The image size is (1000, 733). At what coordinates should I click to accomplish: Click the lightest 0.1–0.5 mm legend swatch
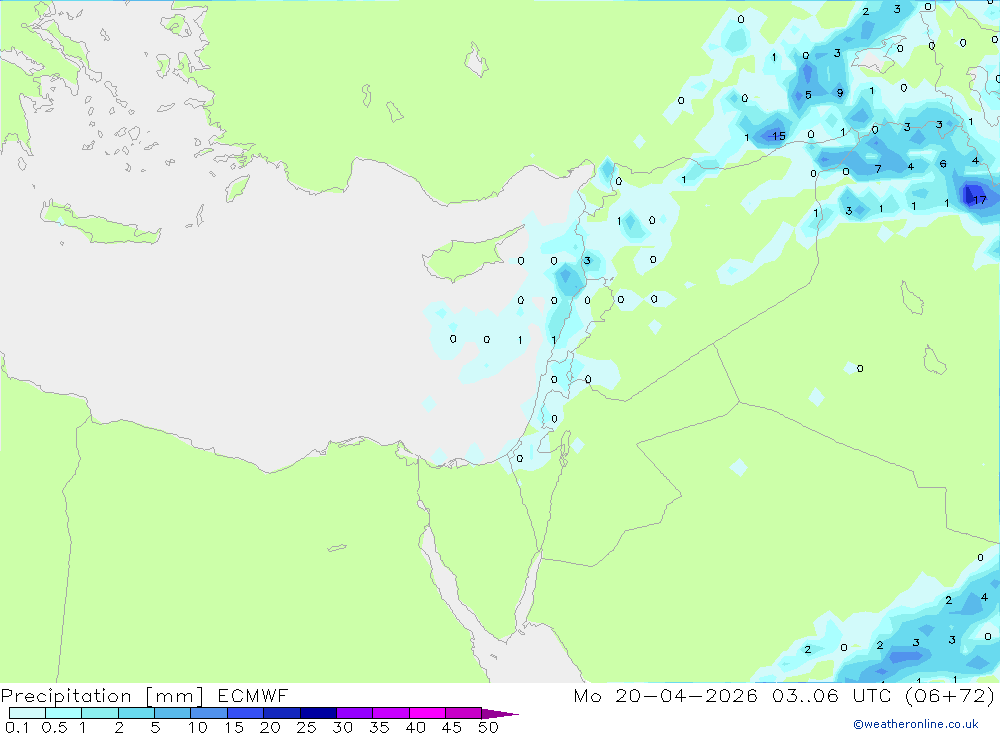click(x=27, y=713)
